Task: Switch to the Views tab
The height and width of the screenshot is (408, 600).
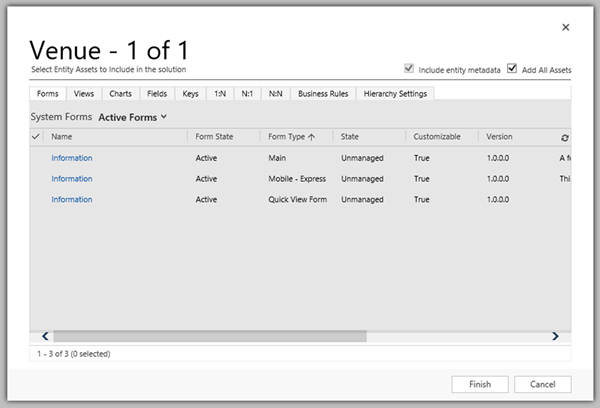Action: (84, 94)
